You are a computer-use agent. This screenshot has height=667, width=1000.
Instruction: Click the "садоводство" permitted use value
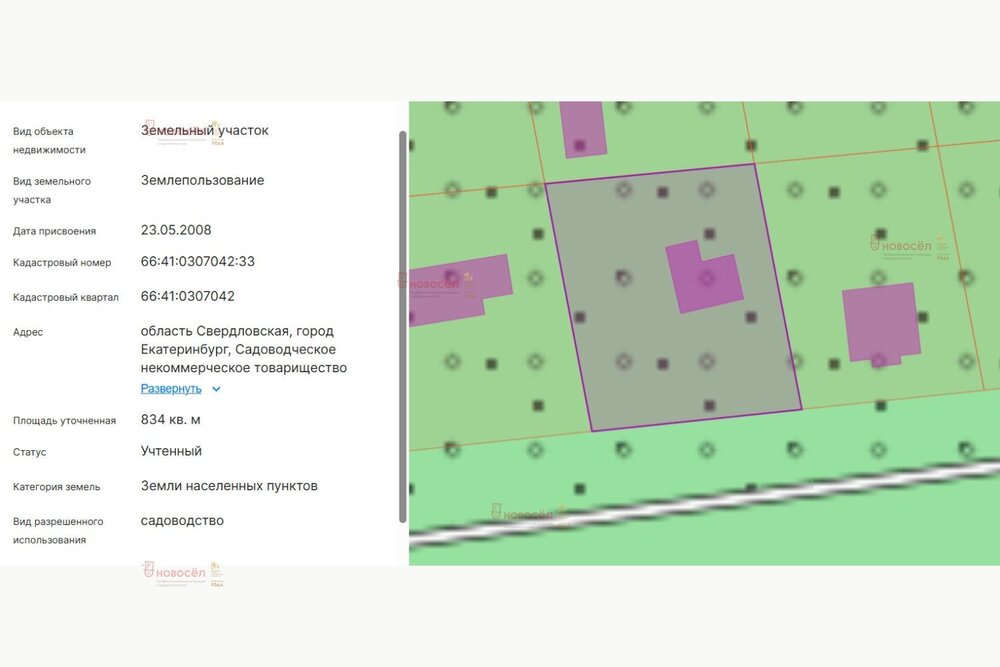point(182,521)
